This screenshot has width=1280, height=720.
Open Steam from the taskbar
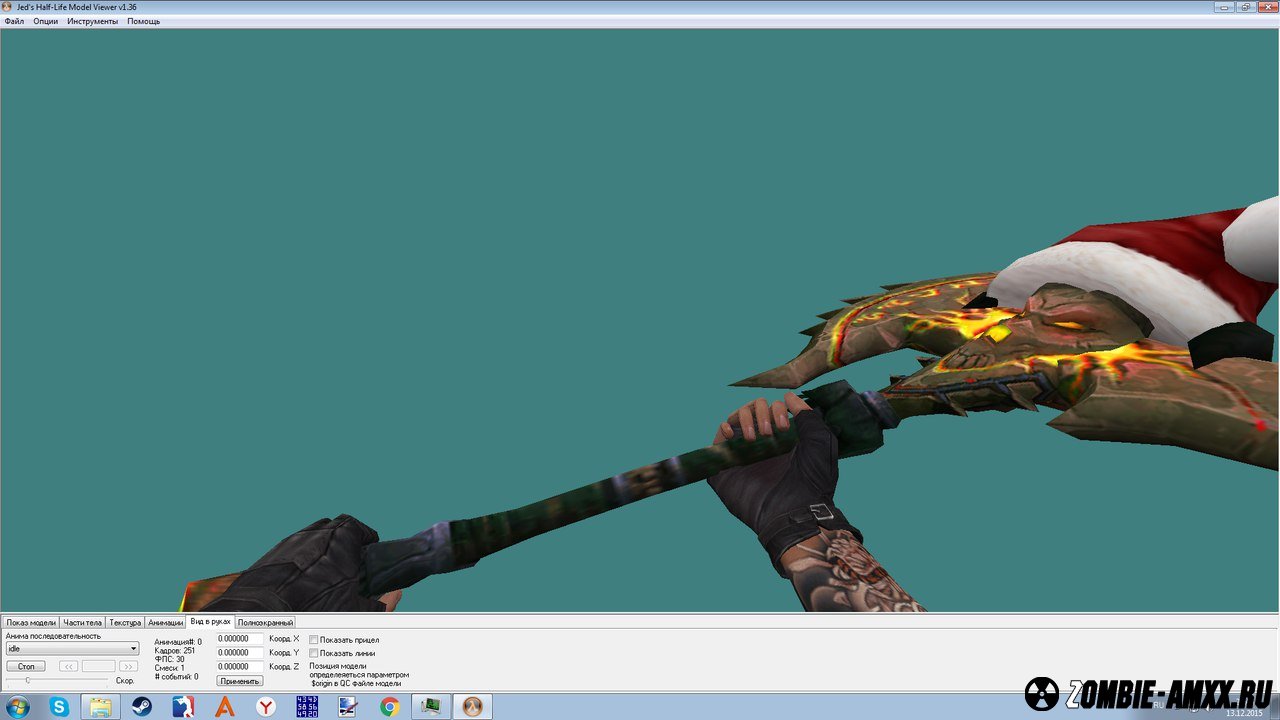[x=142, y=707]
